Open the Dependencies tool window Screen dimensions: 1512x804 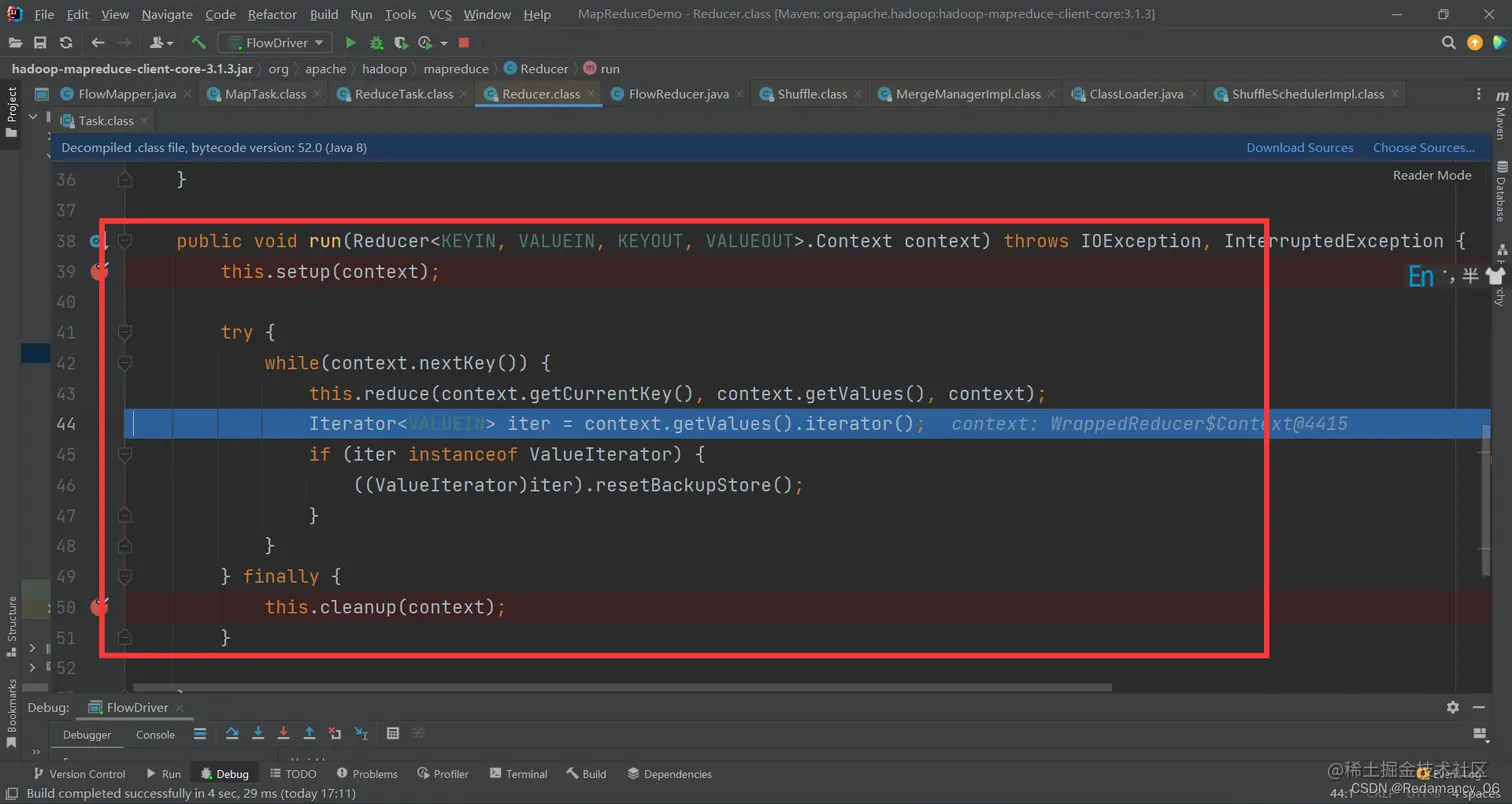(x=669, y=774)
